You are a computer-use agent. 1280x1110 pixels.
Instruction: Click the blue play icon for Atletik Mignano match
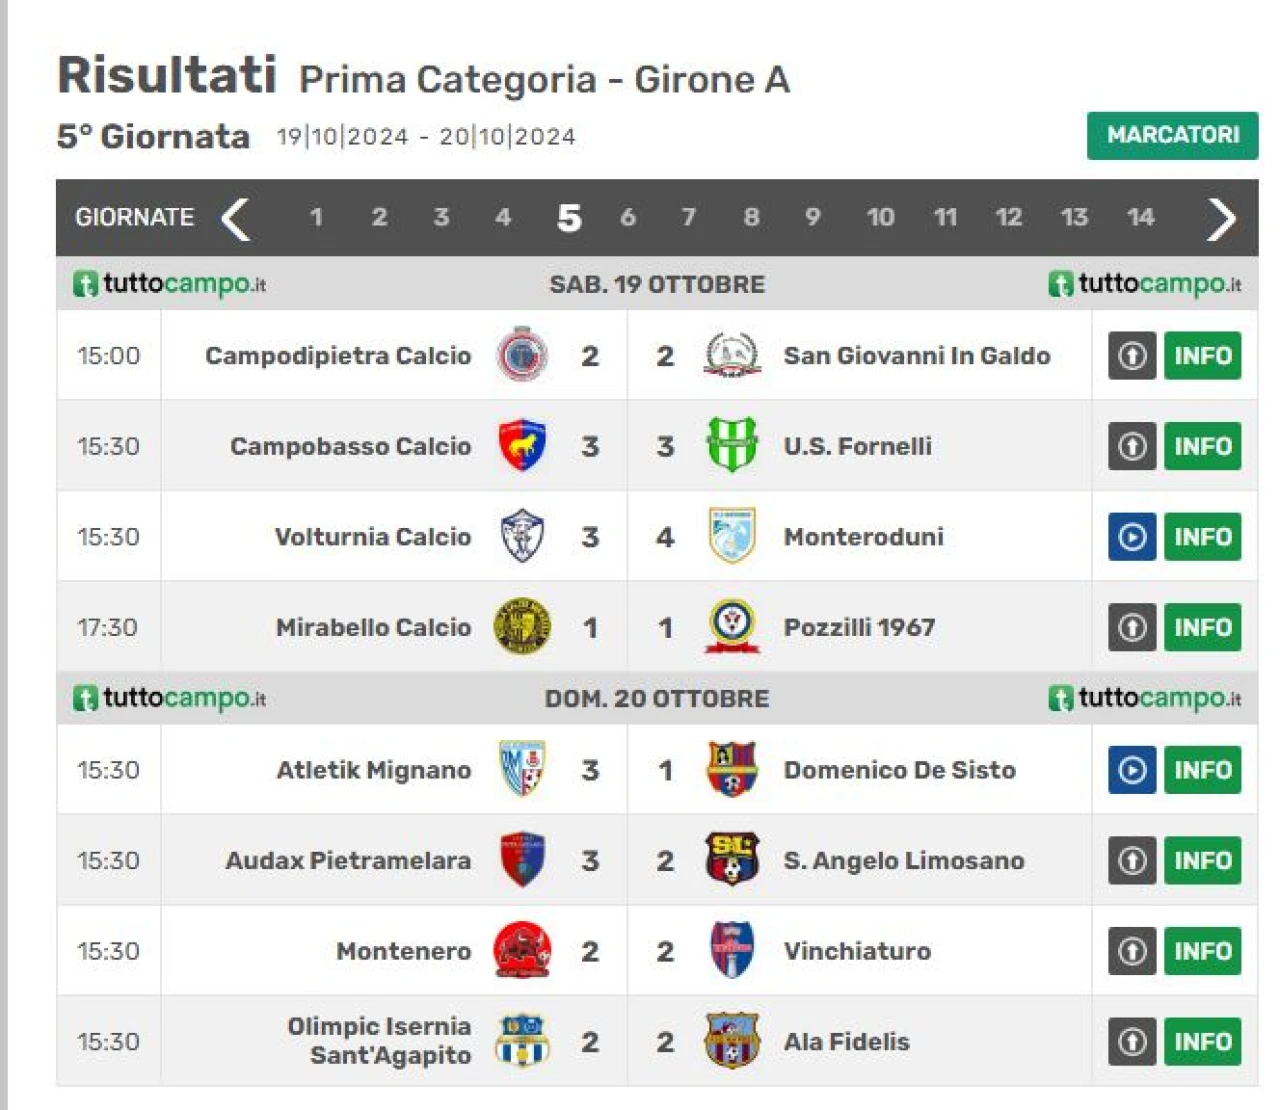click(x=1132, y=770)
